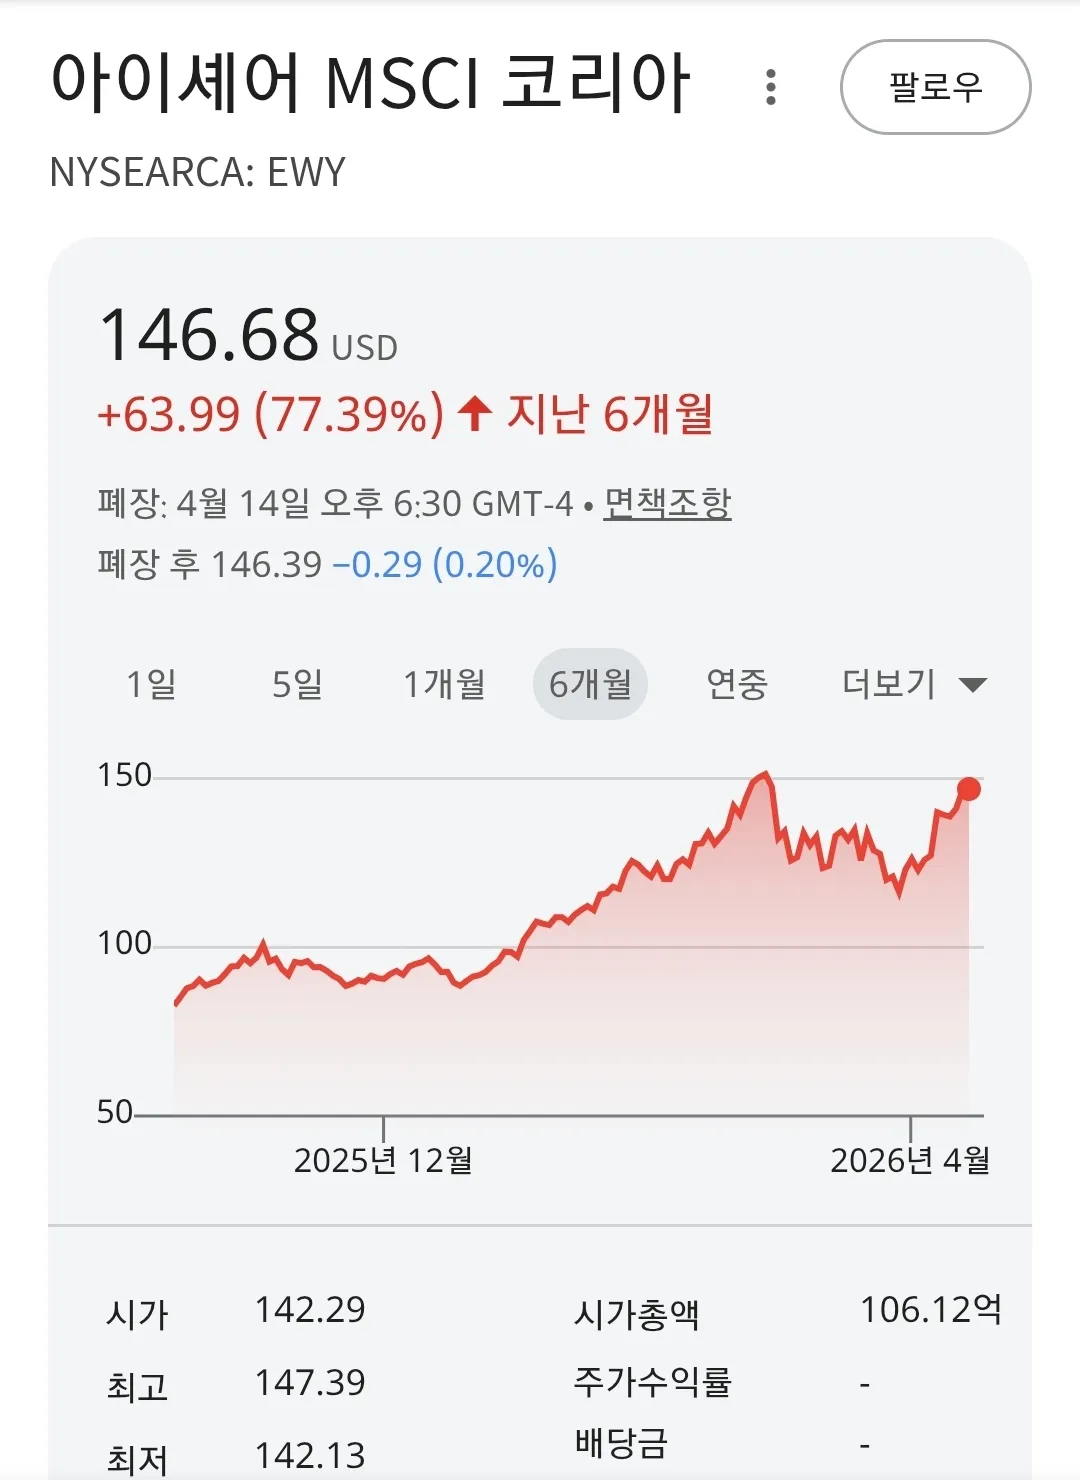Click the chart peak near 150
Viewport: 1080px width, 1480px height.
pyautogui.click(x=764, y=774)
